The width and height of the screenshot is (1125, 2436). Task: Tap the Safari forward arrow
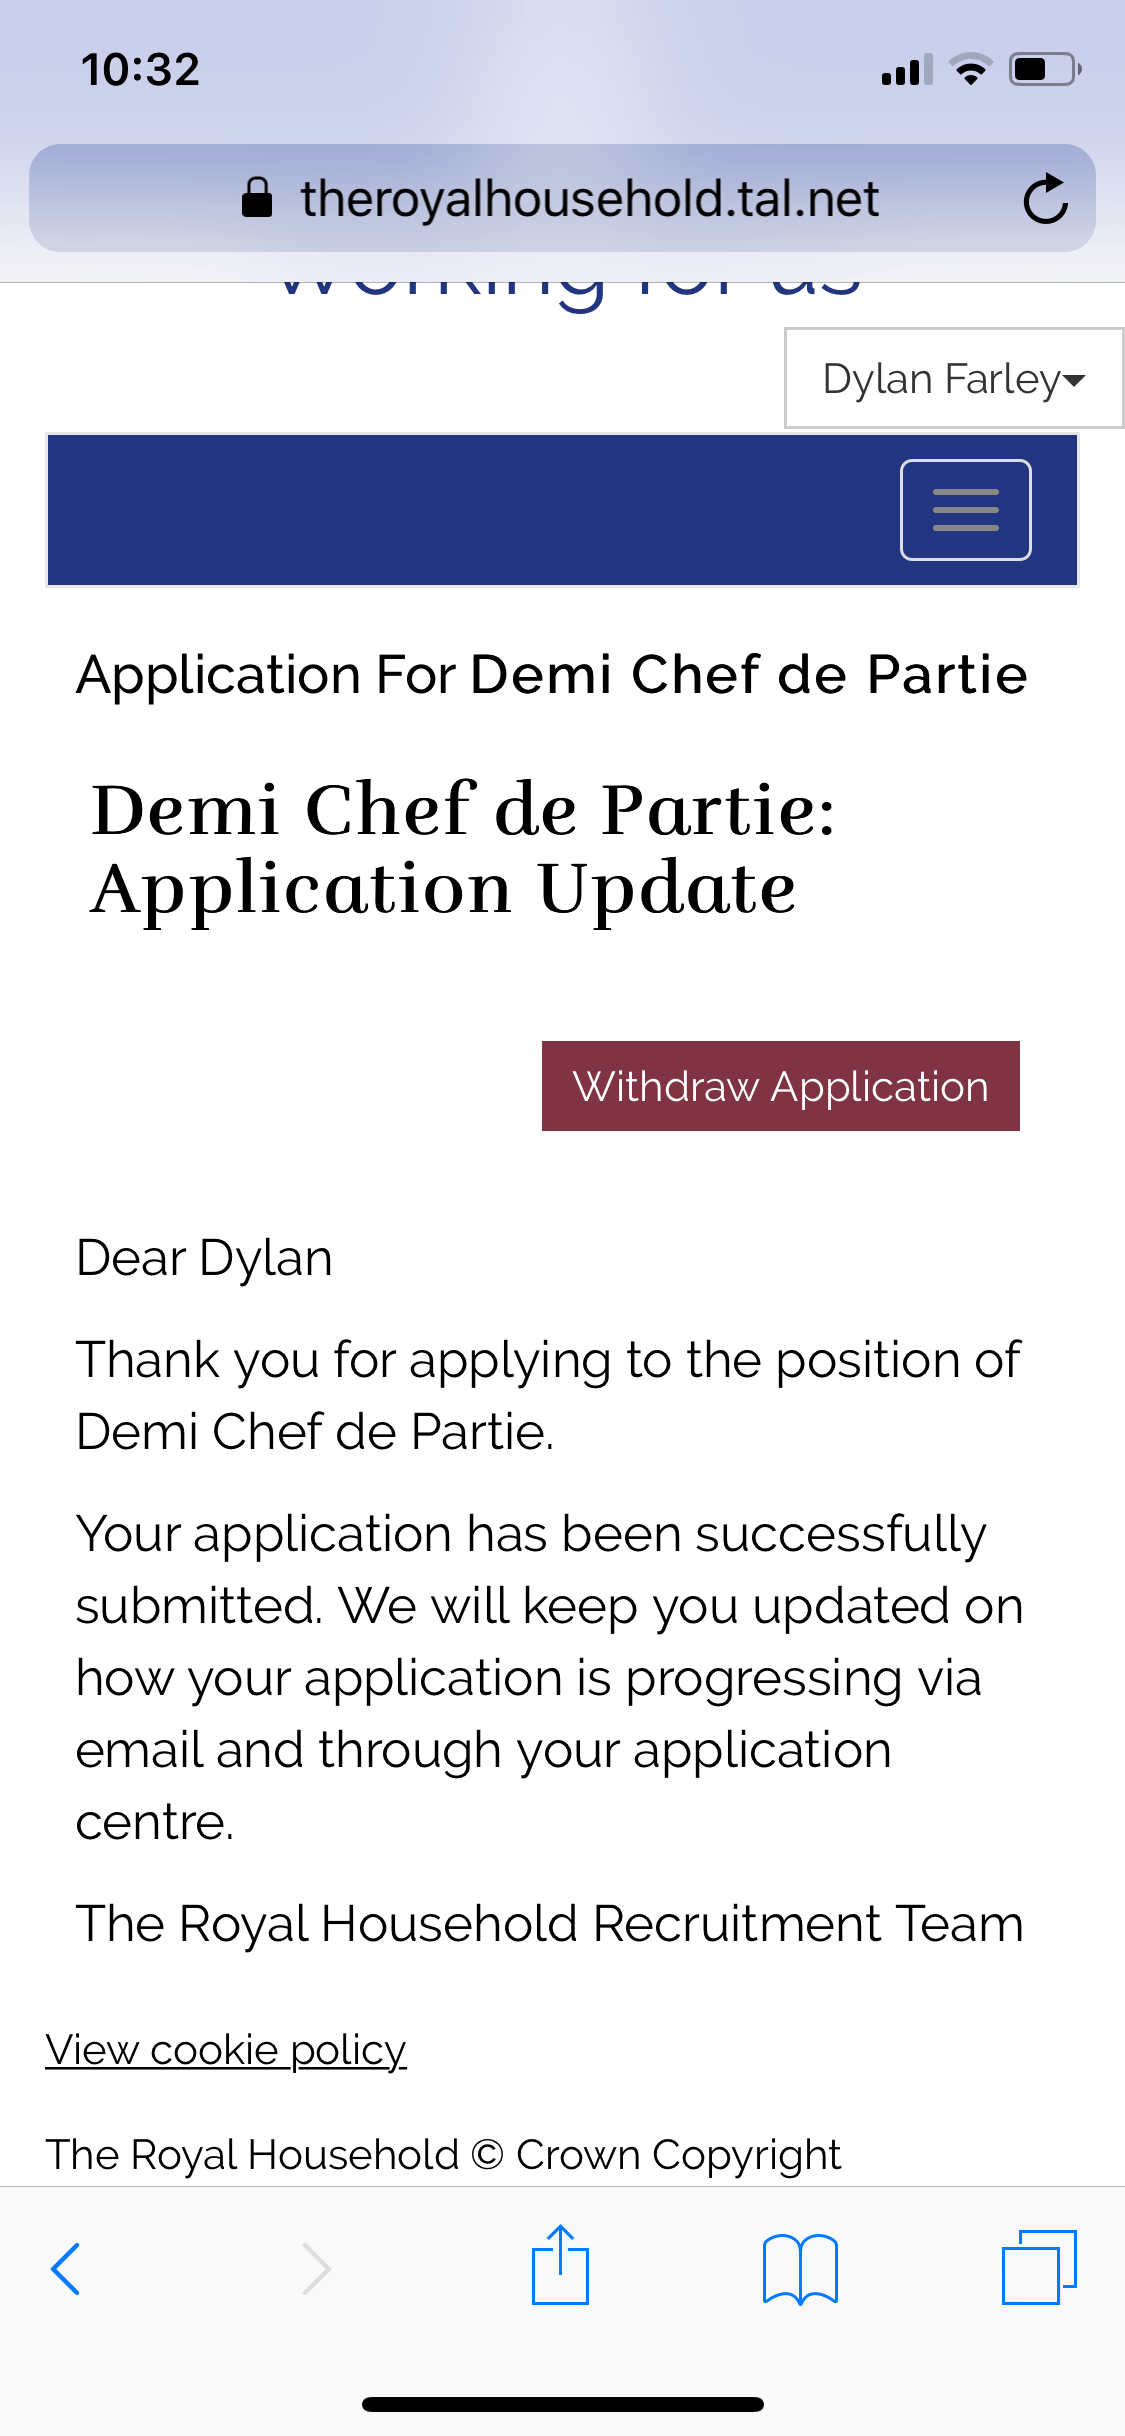[316, 2268]
